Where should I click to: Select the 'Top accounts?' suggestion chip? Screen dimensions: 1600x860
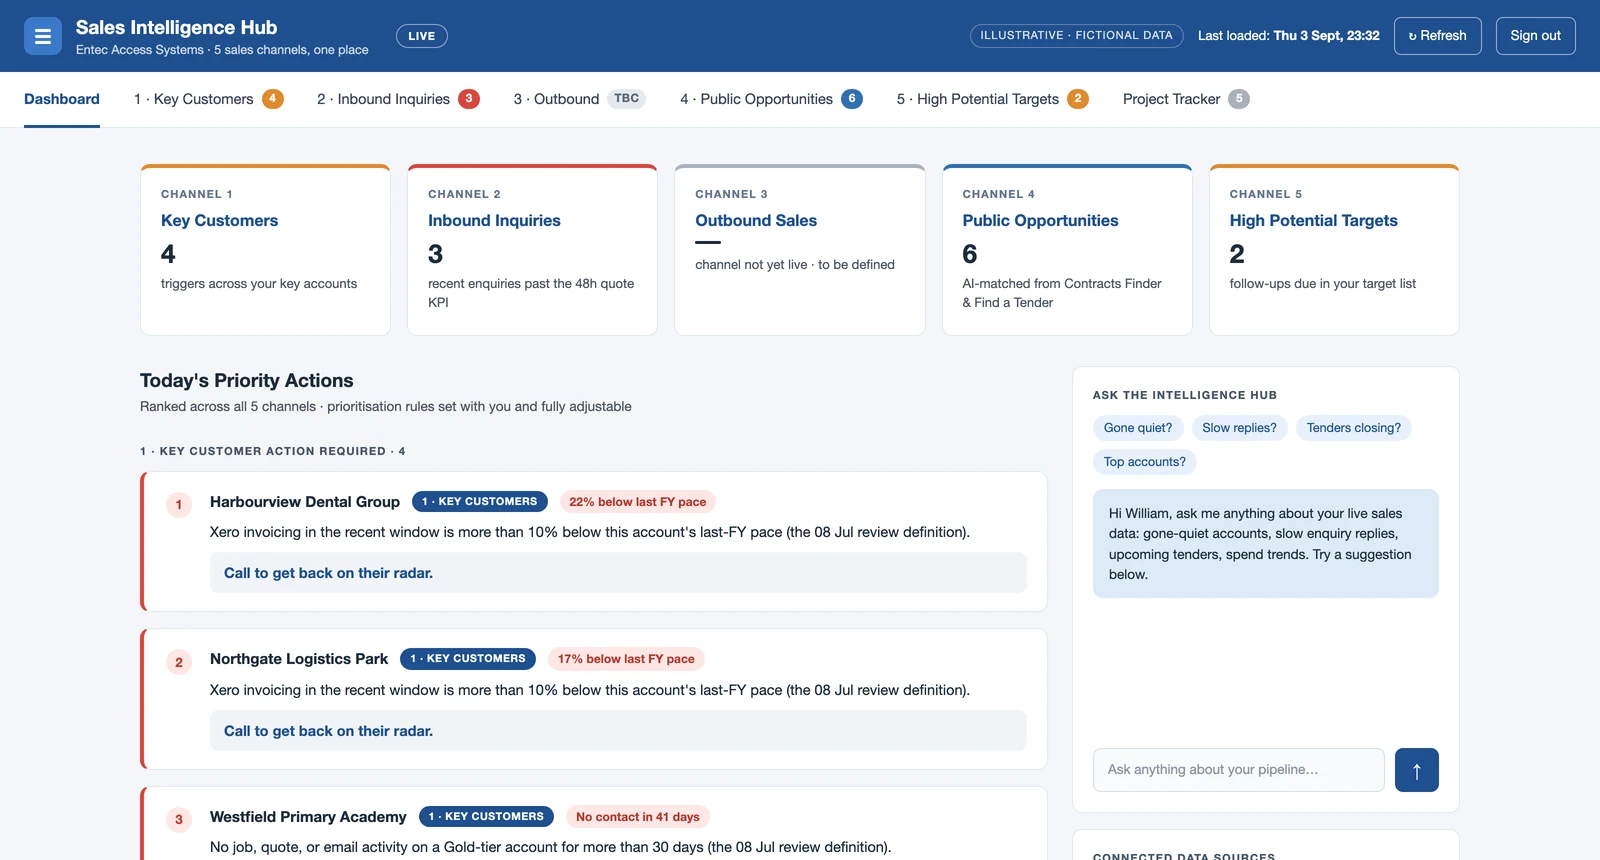coord(1145,462)
